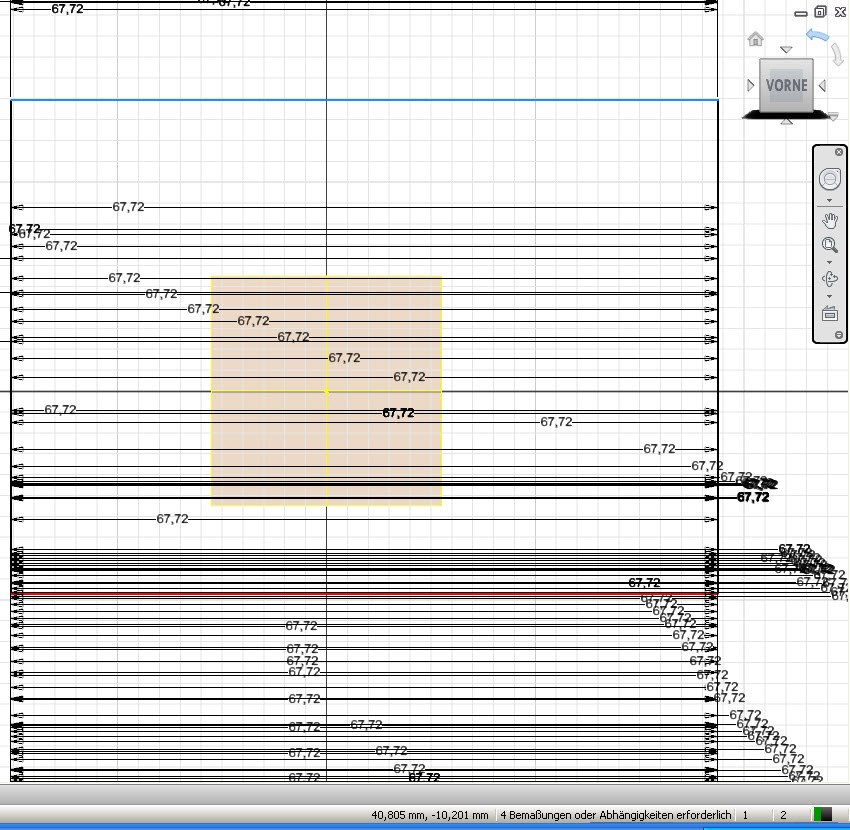Expand the Orbit tool dropdown arrow
The width and height of the screenshot is (850, 830).
pyautogui.click(x=829, y=296)
